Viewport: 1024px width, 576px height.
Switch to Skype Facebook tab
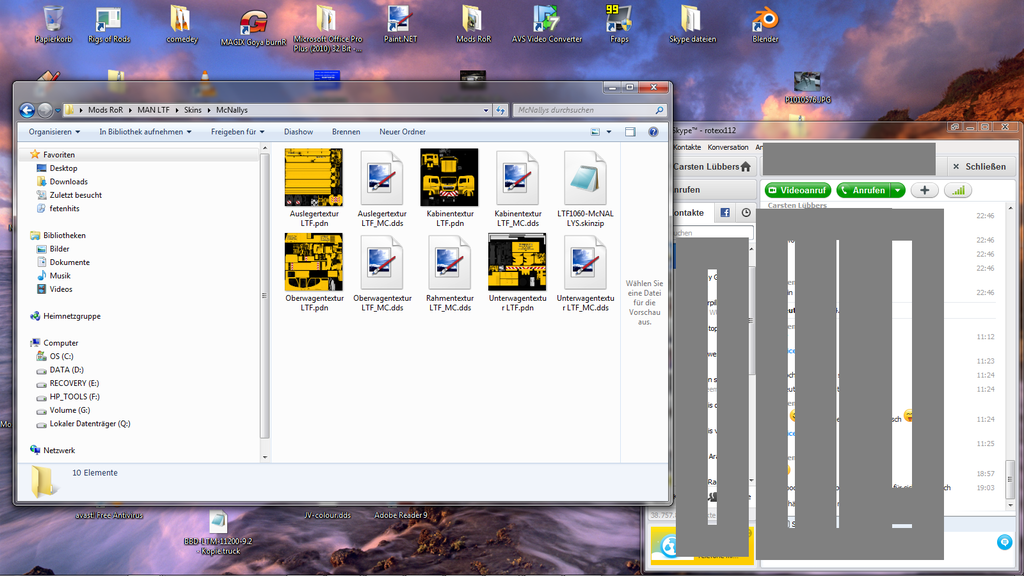[x=725, y=213]
